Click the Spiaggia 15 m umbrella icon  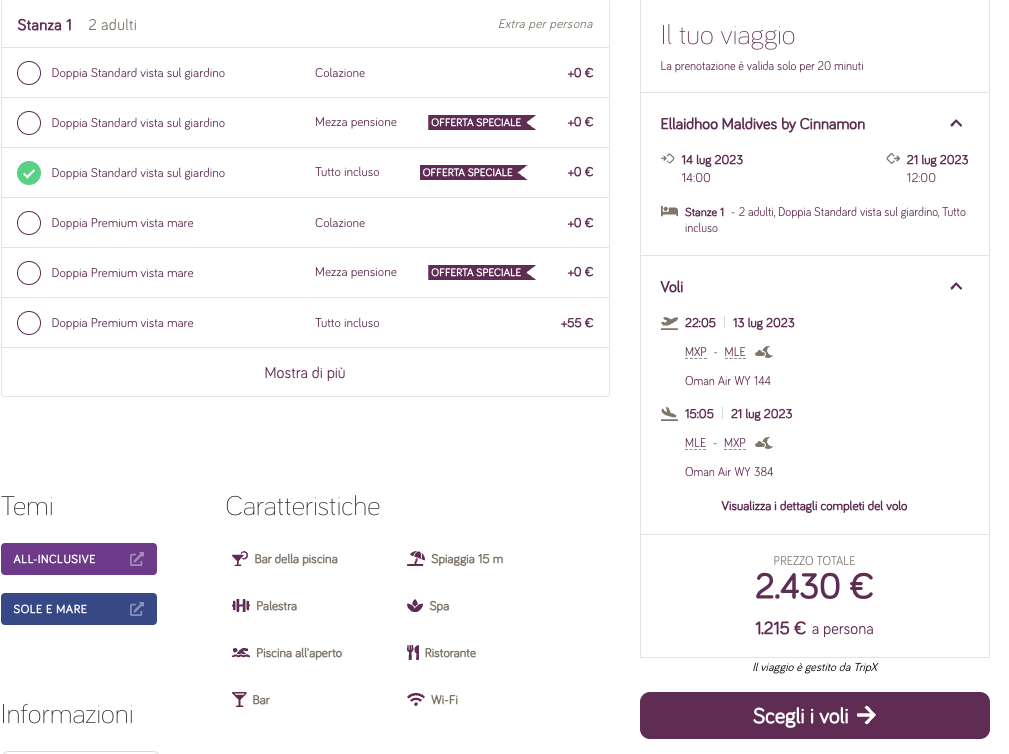pyautogui.click(x=415, y=559)
